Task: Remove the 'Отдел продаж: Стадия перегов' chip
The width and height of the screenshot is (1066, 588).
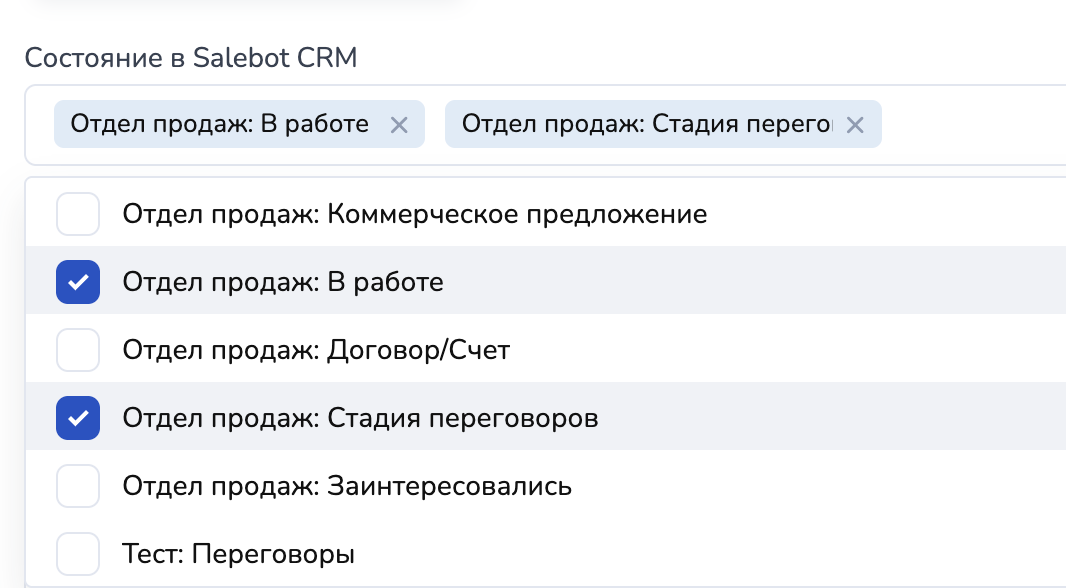Action: coord(854,125)
